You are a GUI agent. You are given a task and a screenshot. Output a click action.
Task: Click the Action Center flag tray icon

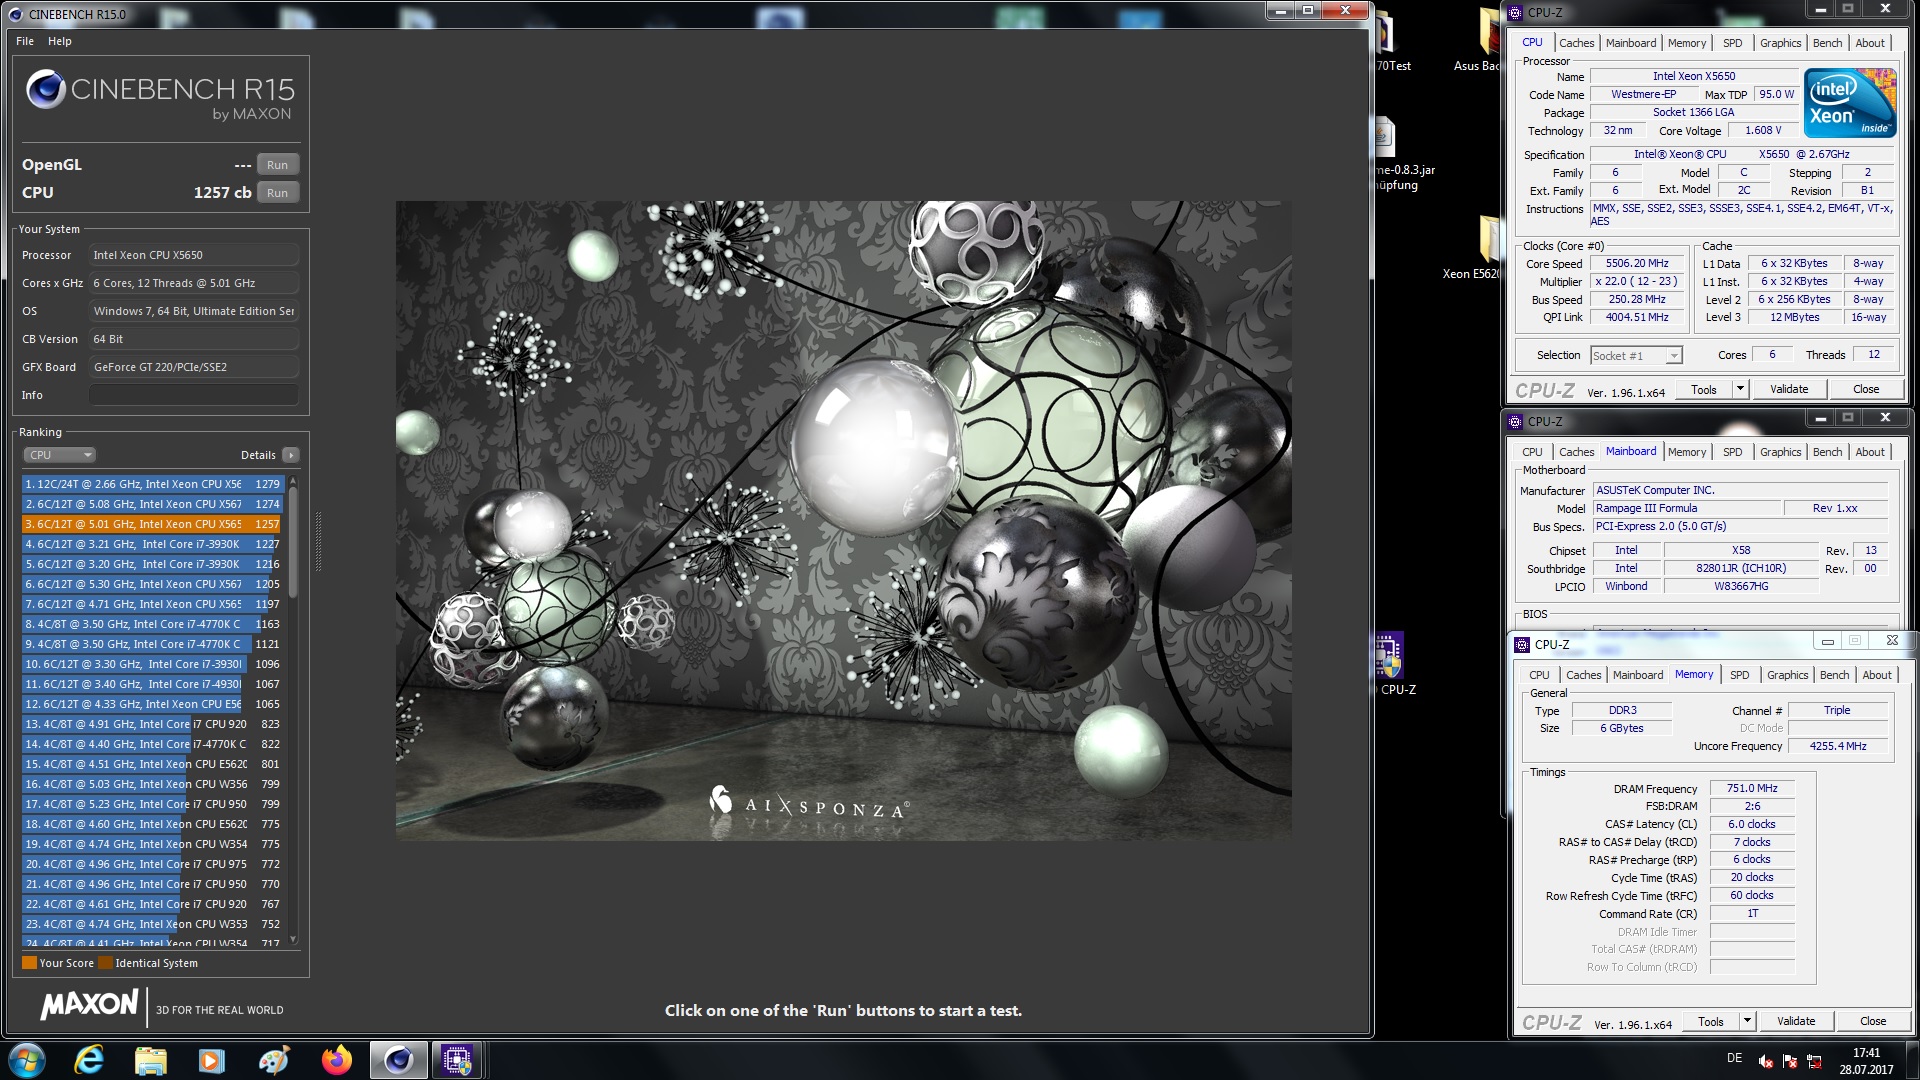pos(1790,1061)
